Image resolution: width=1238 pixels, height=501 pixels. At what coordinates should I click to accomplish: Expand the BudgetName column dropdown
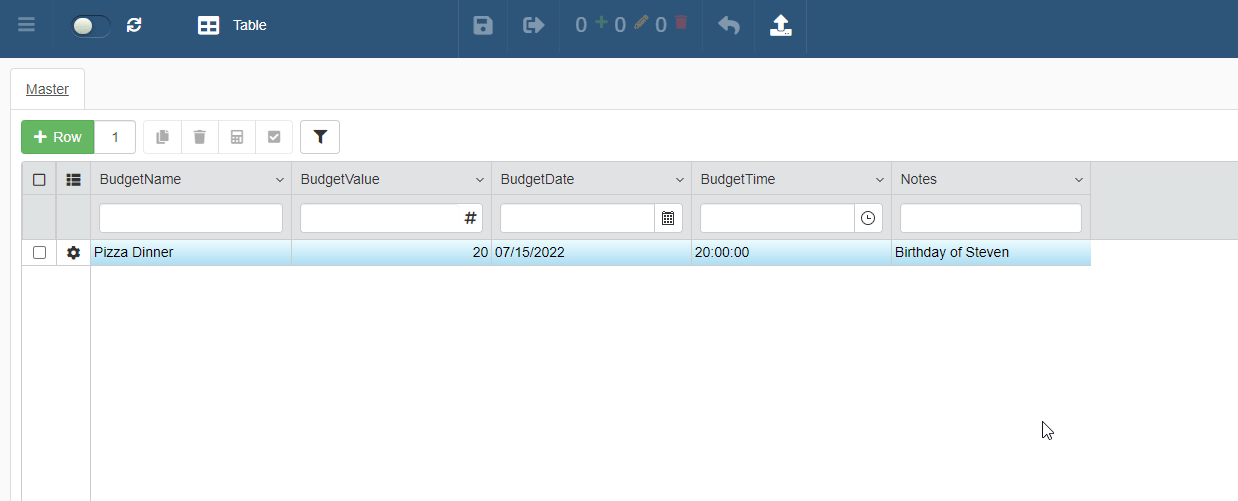coord(279,180)
